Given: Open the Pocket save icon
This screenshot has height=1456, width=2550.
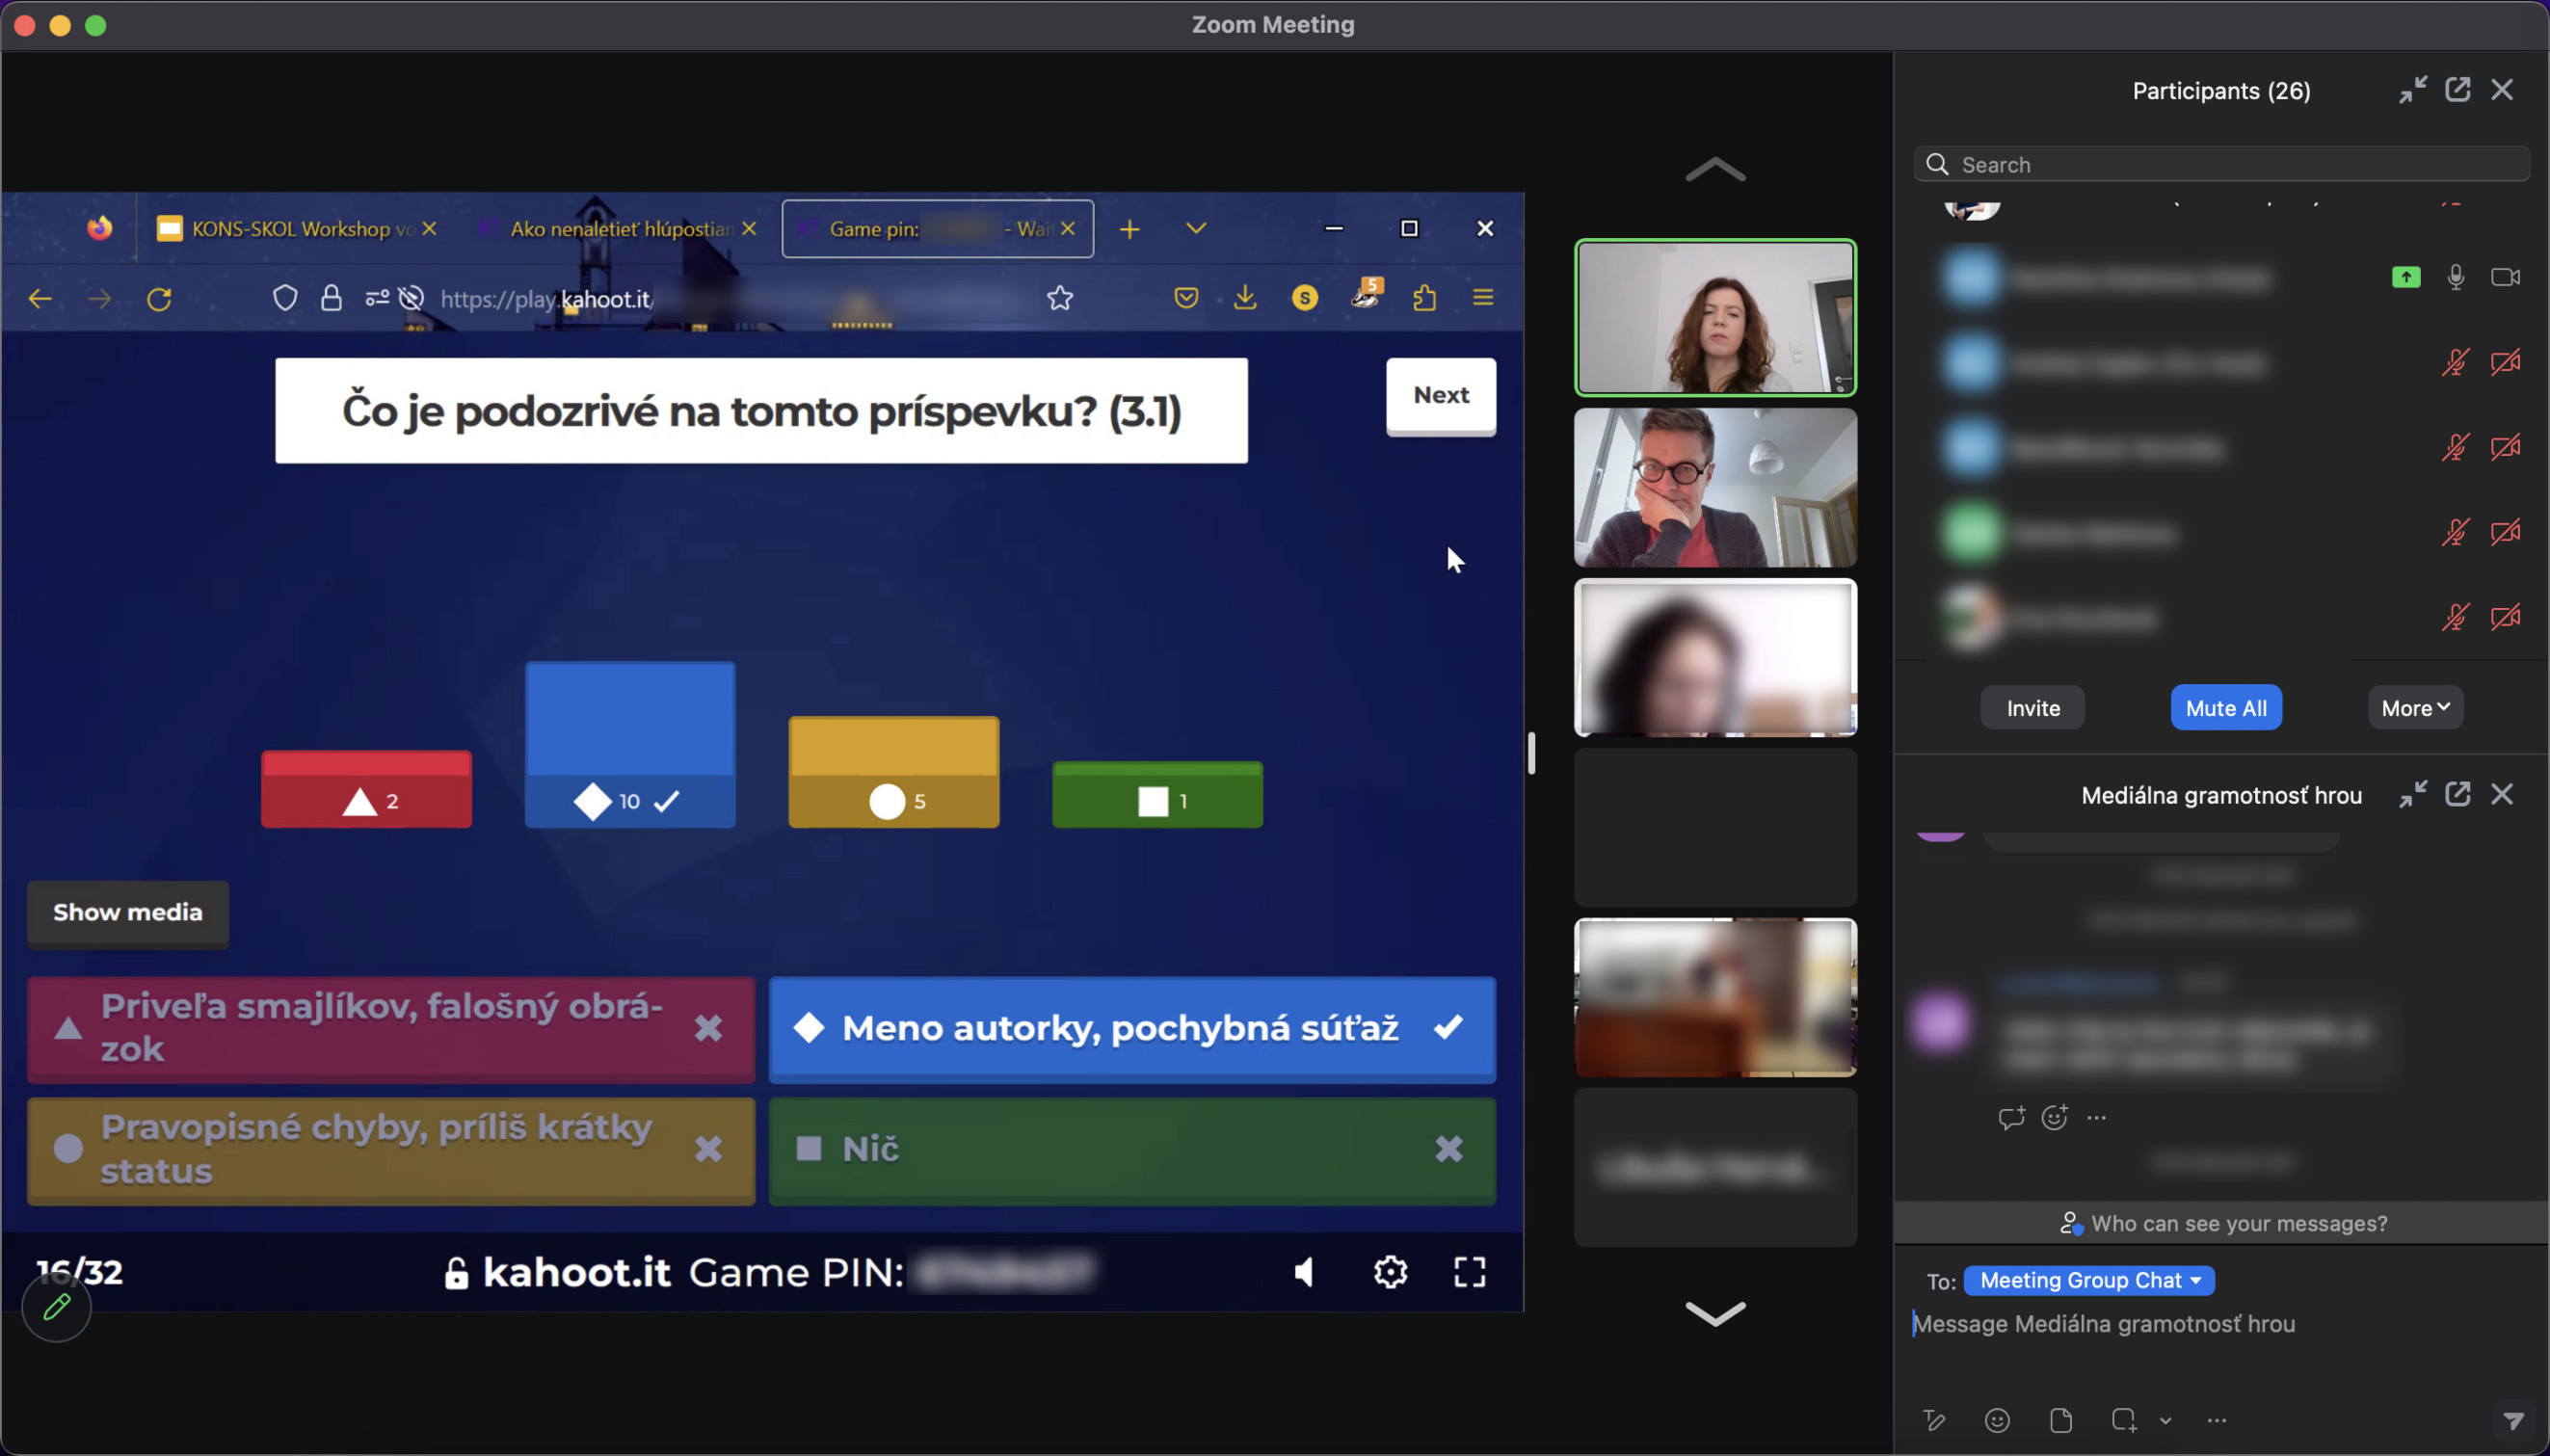Looking at the screenshot, I should (x=1186, y=298).
